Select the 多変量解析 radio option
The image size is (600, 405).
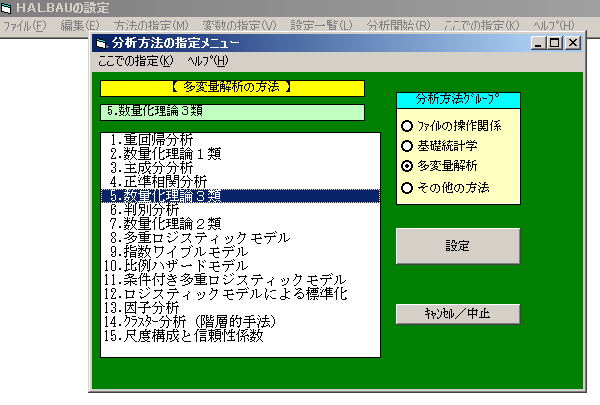click(406, 166)
